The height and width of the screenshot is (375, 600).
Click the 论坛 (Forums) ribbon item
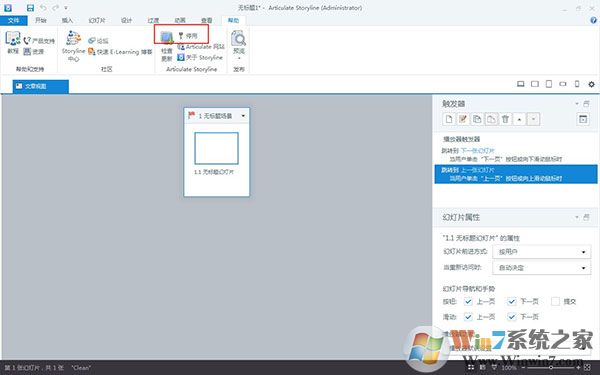point(98,41)
